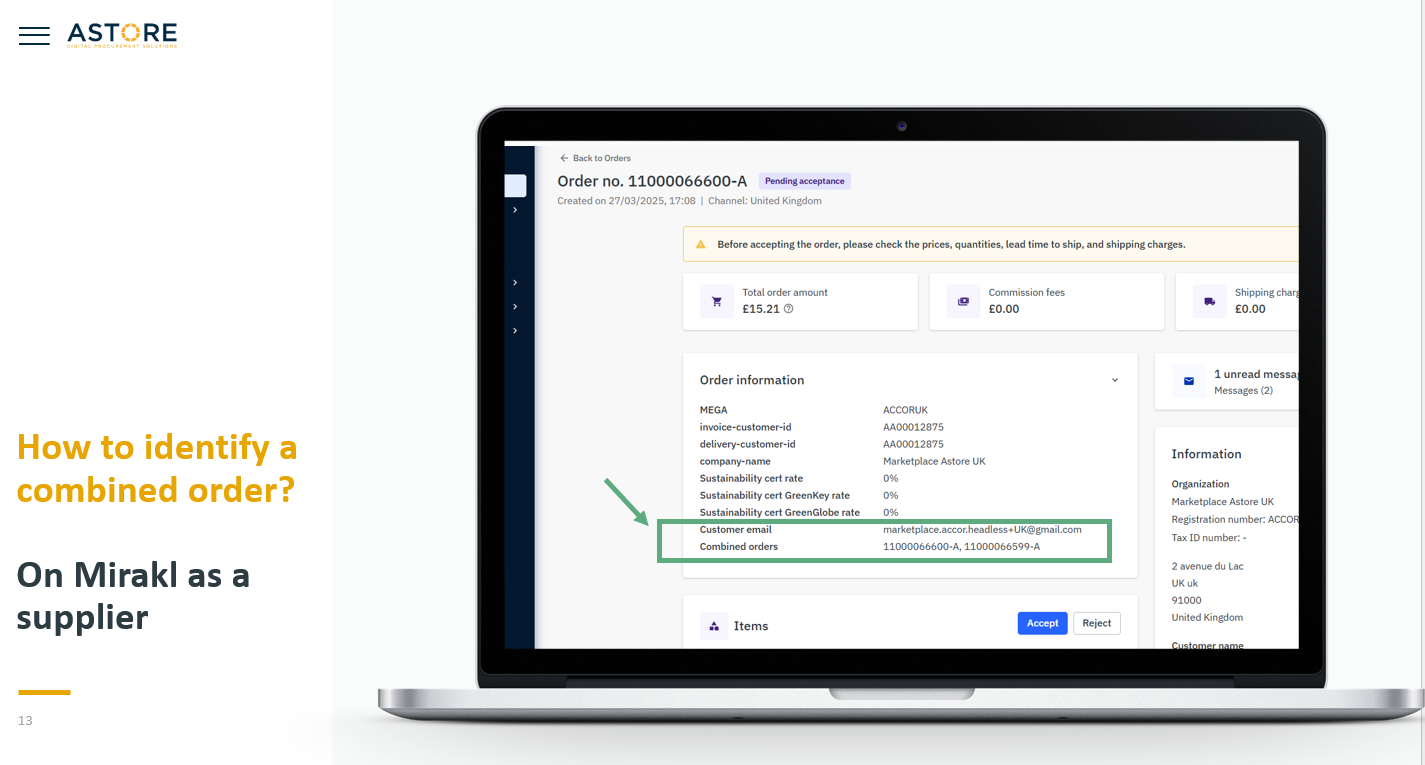Click the help icon next to £15.21
The width and height of the screenshot is (1425, 765).
[789, 309]
